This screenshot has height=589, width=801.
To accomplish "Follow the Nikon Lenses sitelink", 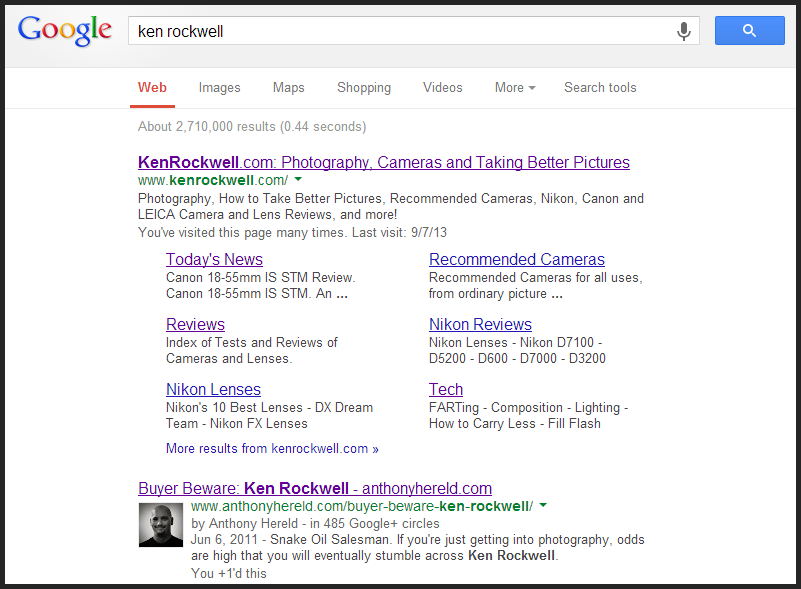I will (x=213, y=390).
